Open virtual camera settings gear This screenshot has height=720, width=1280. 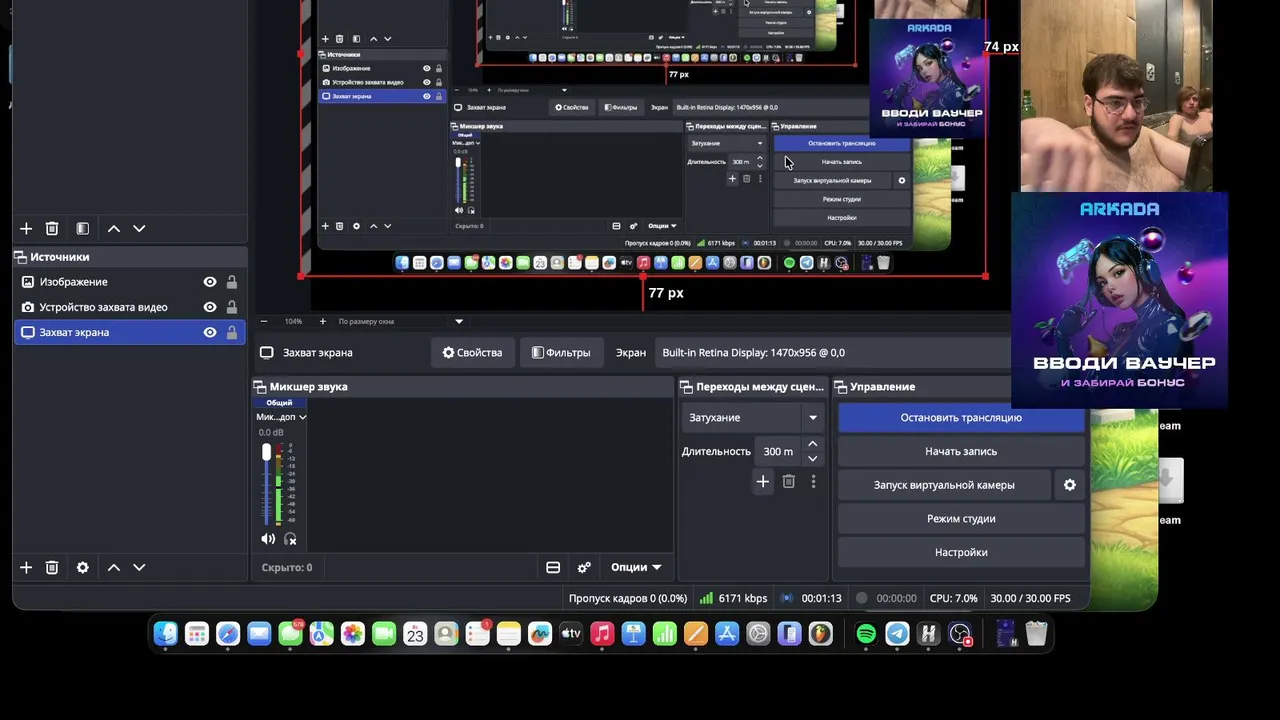click(1070, 485)
